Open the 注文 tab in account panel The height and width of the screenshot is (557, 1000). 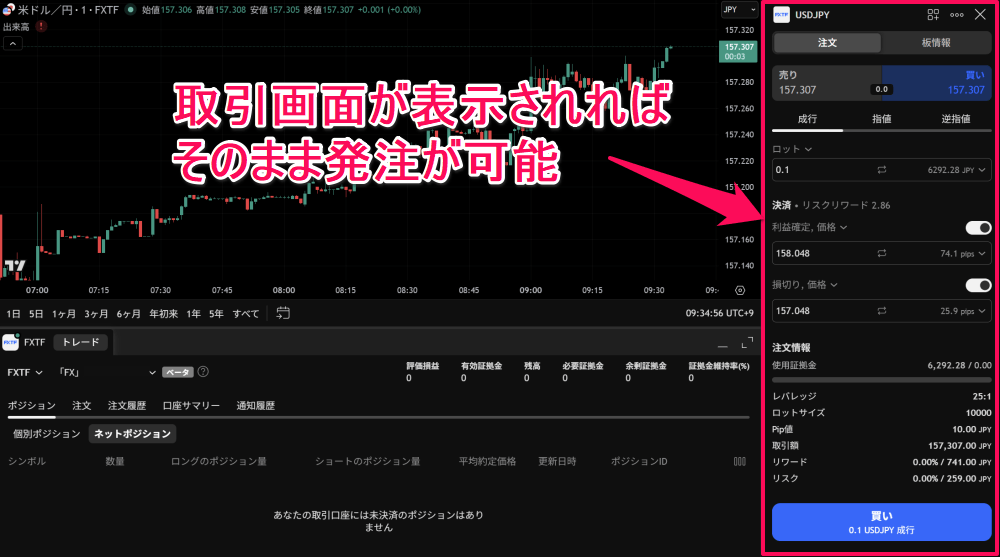[82, 406]
